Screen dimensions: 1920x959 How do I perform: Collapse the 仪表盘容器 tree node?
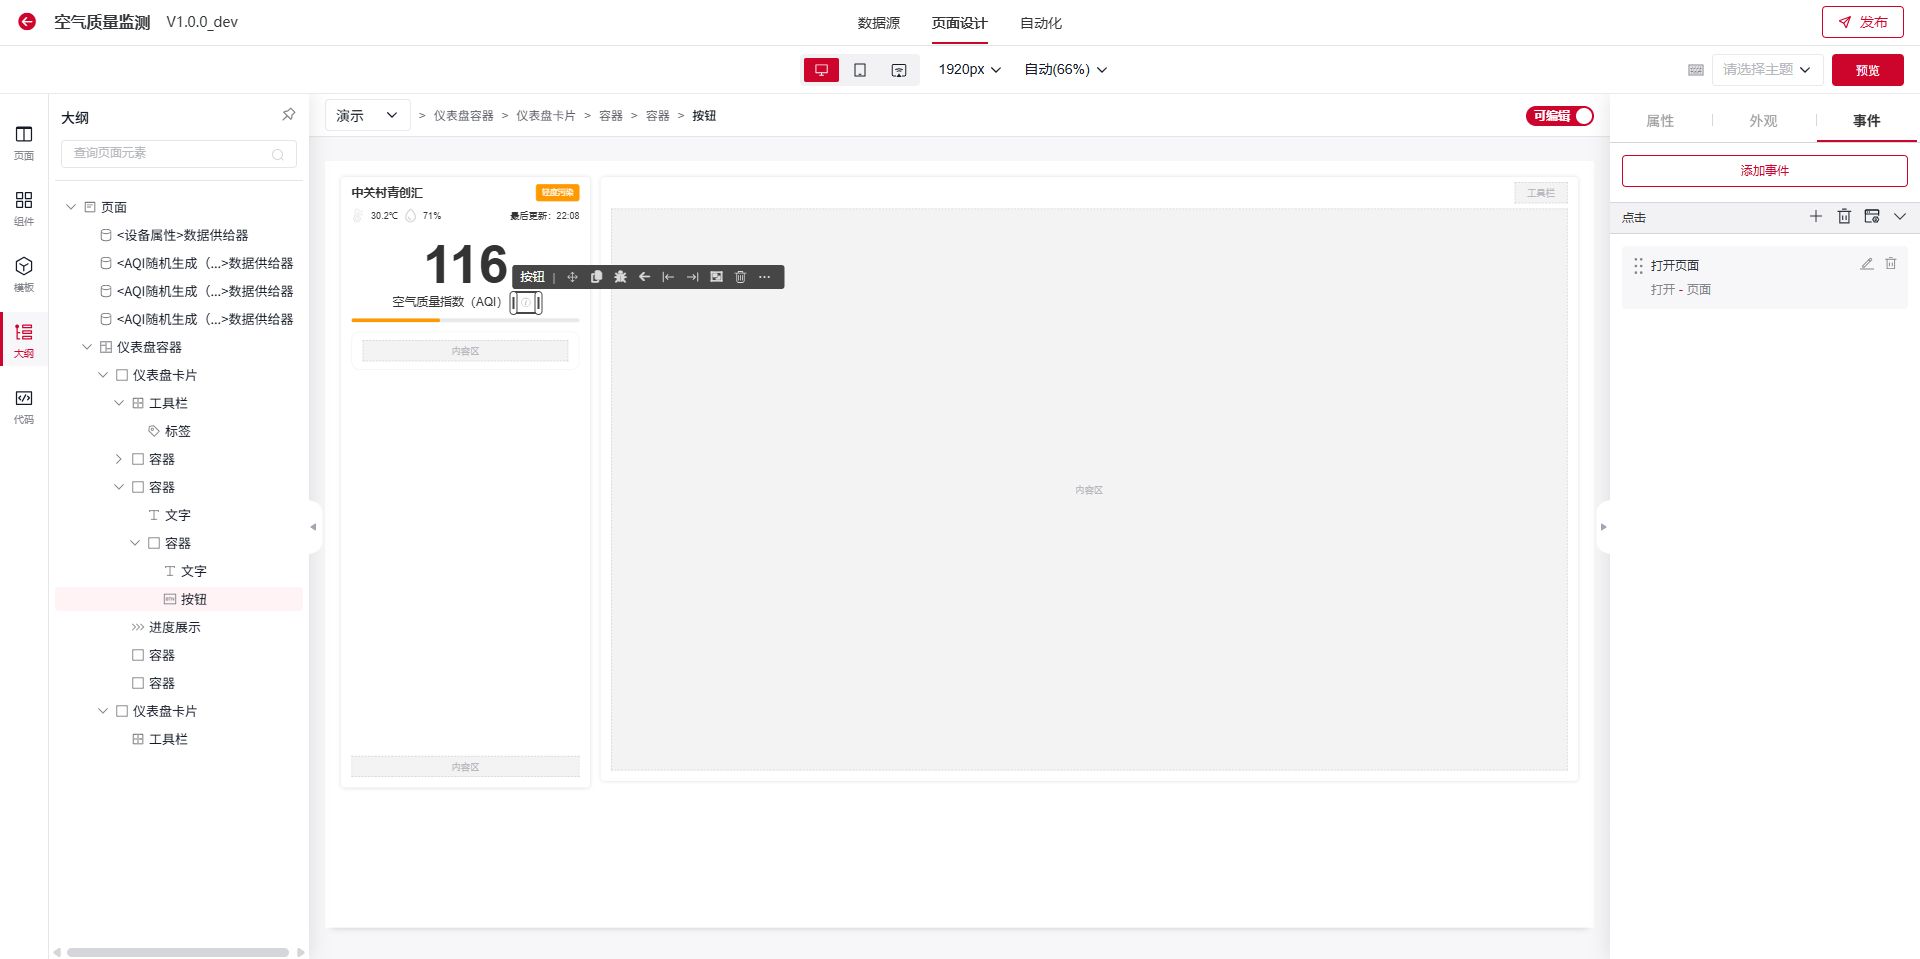coord(87,347)
